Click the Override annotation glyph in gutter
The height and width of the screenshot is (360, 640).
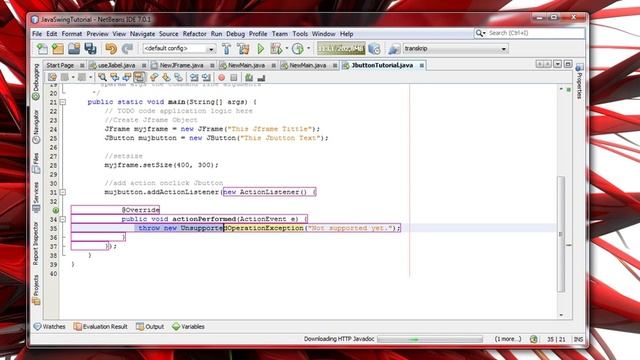click(x=56, y=210)
